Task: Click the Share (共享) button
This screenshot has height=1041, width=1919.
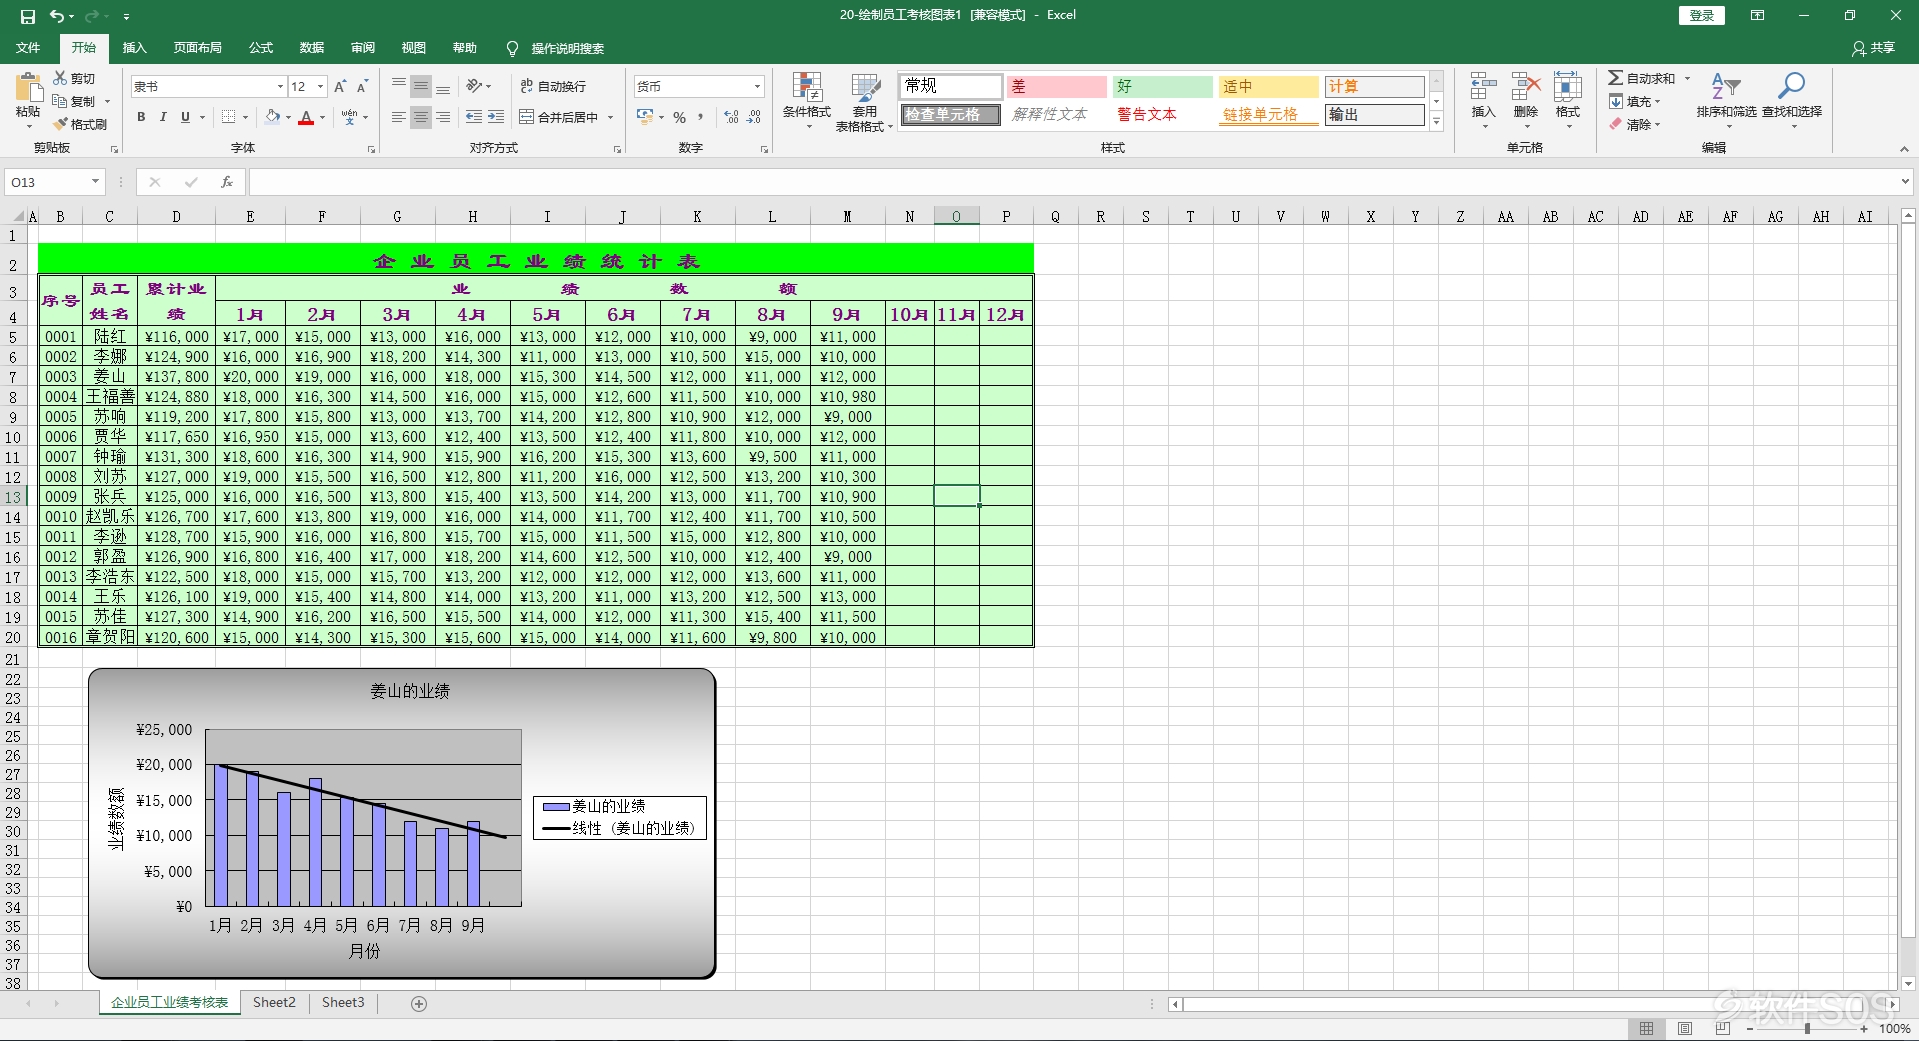Action: 1874,48
